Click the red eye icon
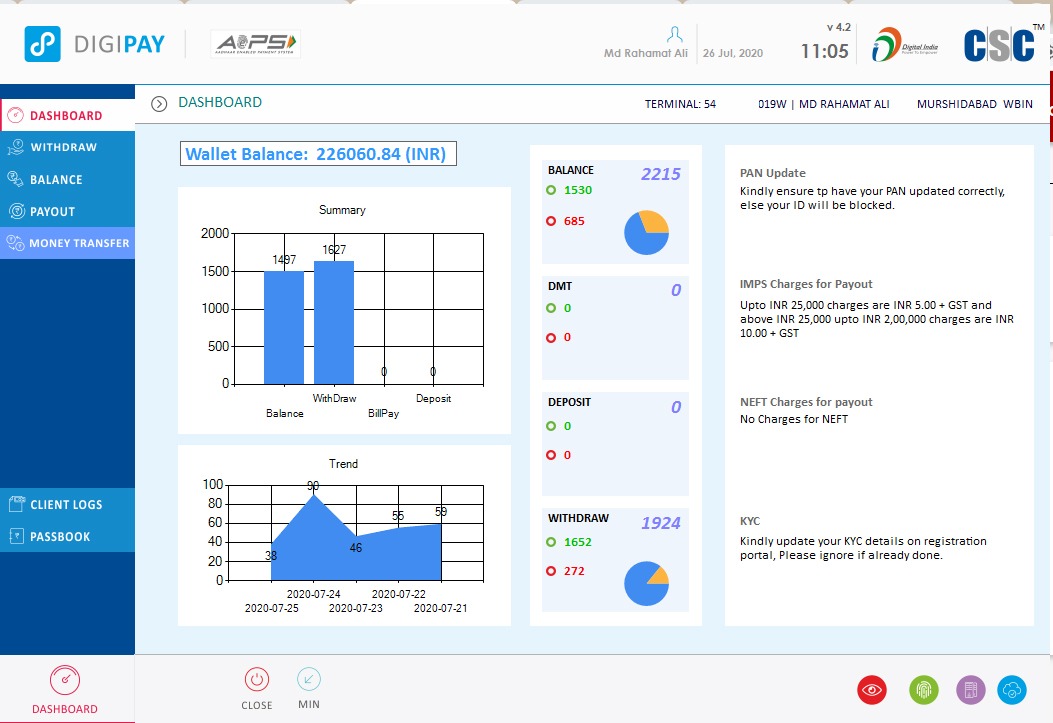Screen dimensions: 1053x723 872,689
